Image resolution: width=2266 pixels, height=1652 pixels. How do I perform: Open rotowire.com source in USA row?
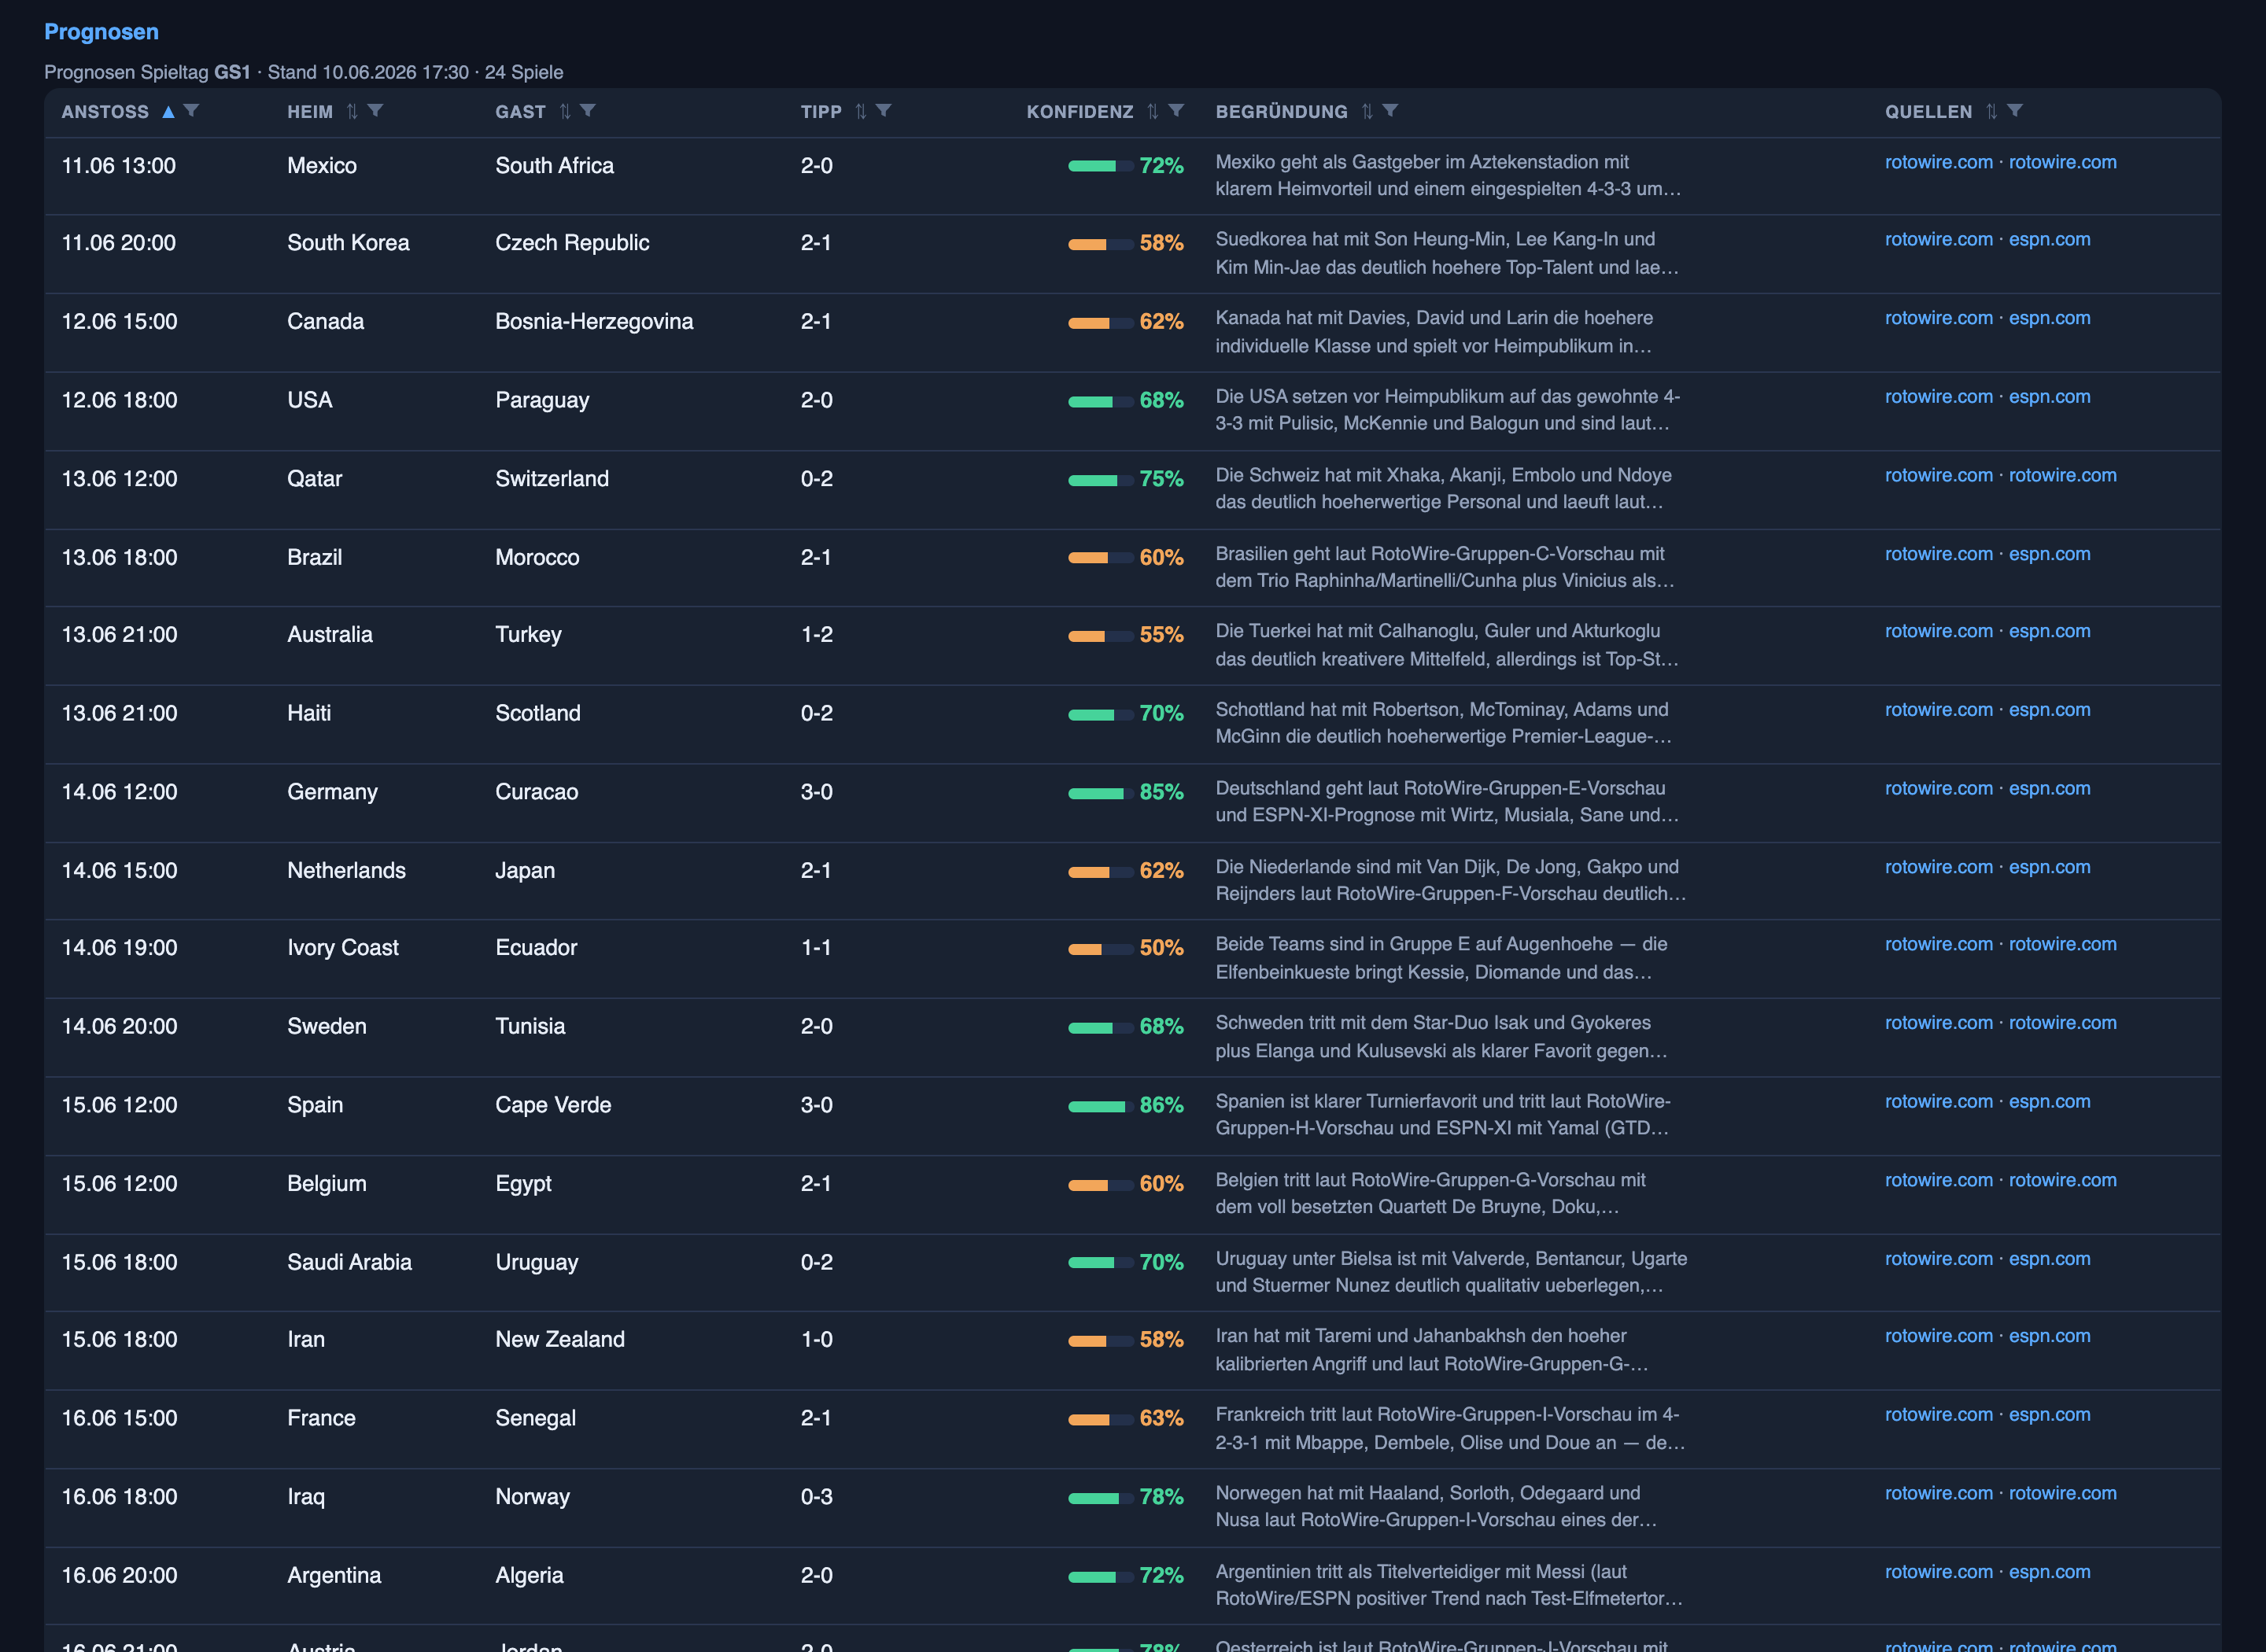pos(1938,397)
